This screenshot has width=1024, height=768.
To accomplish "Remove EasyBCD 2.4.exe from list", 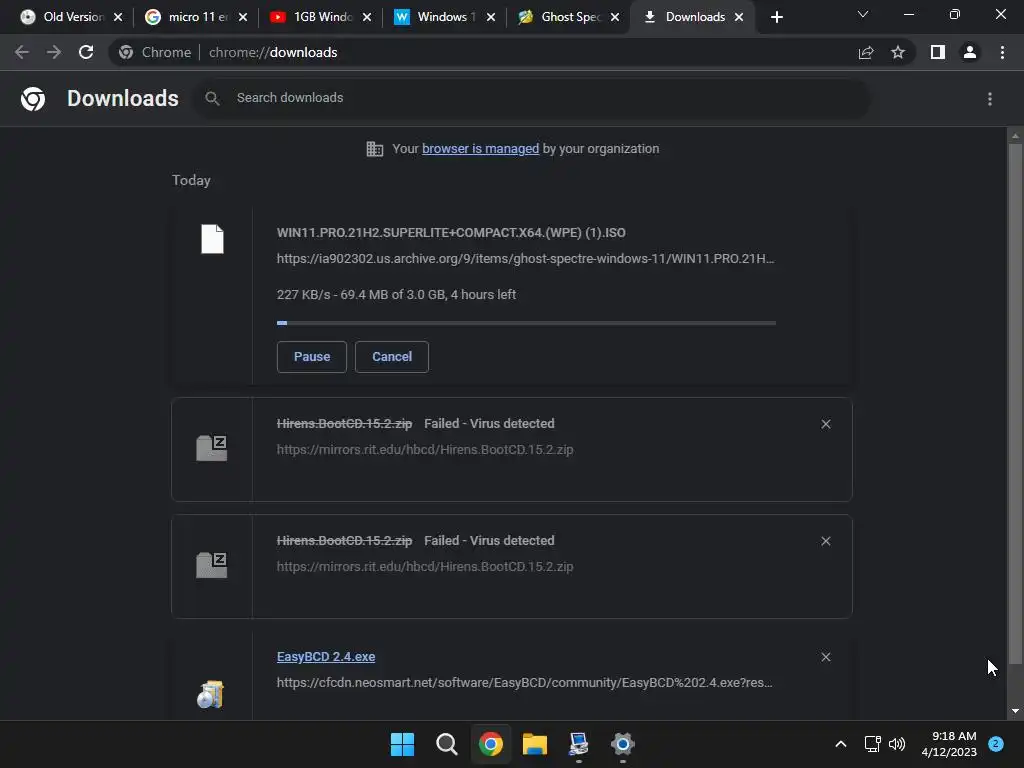I will click(x=825, y=657).
